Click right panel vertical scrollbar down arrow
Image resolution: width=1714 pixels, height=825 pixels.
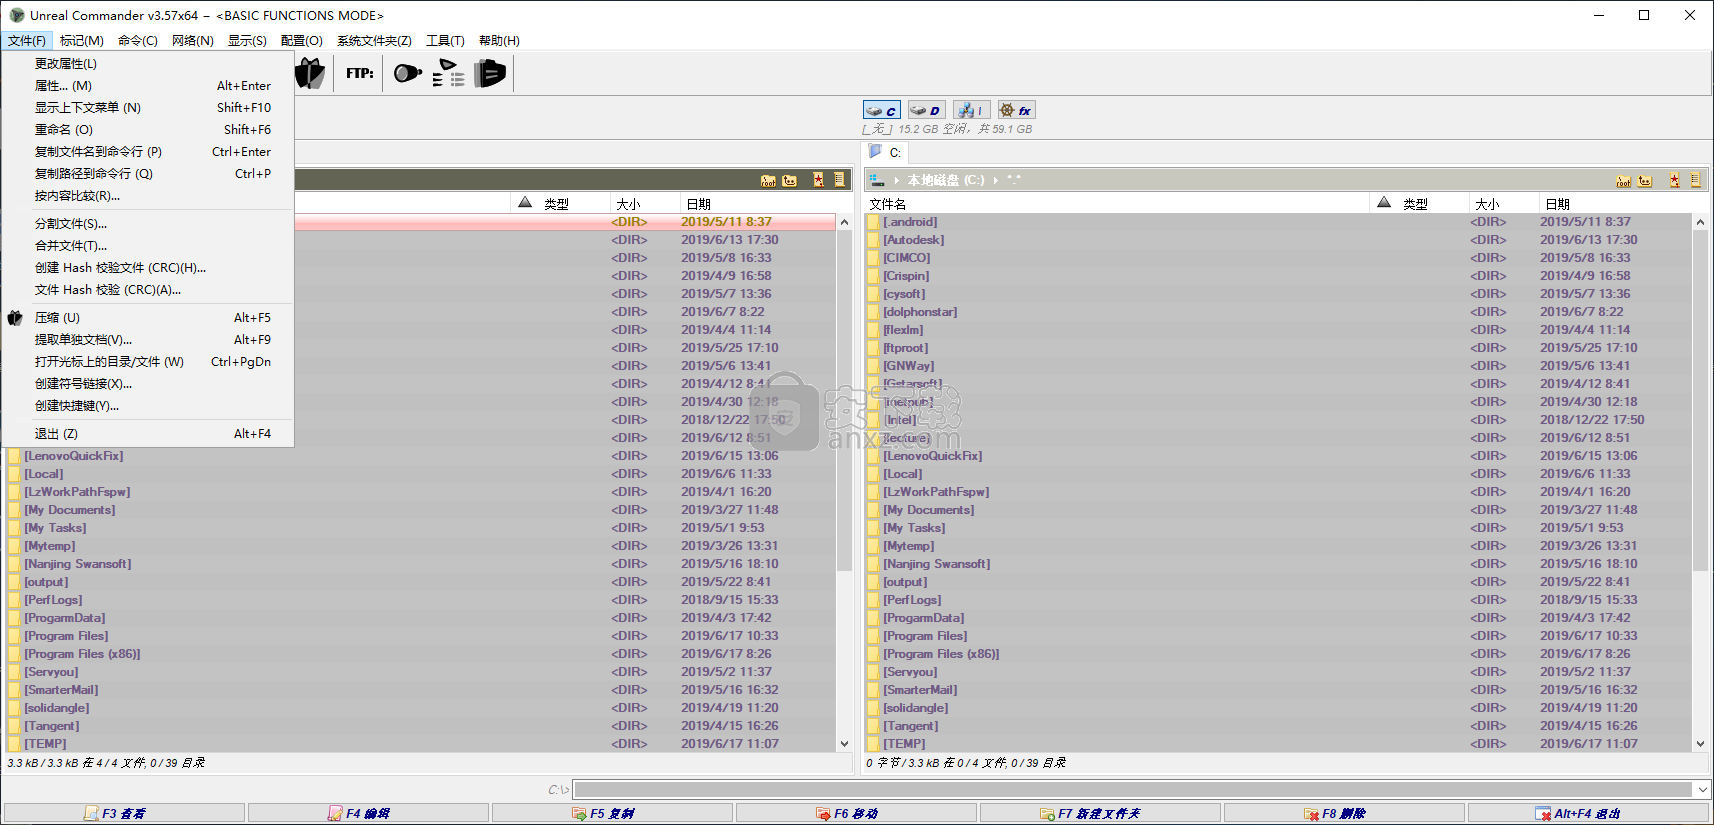(1701, 744)
